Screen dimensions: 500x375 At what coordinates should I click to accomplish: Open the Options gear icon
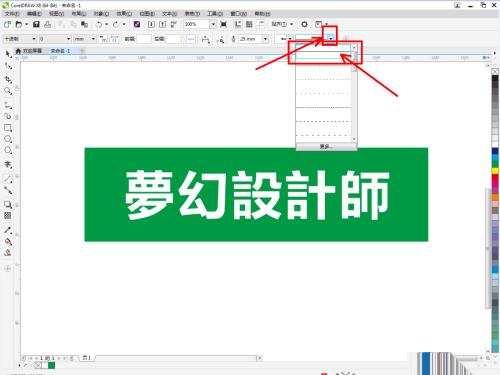[x=304, y=24]
